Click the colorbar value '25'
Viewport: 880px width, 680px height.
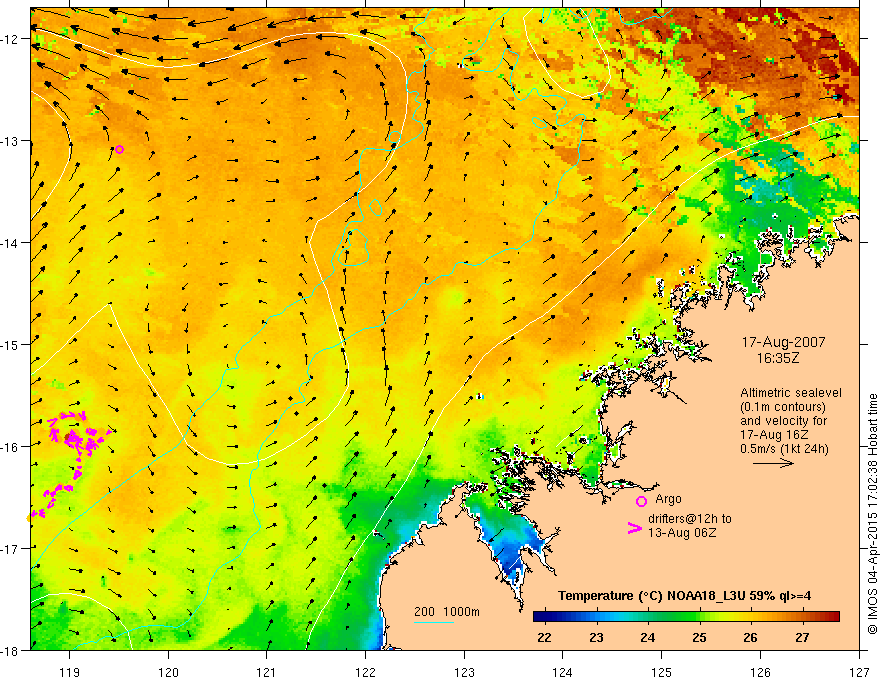coord(699,638)
